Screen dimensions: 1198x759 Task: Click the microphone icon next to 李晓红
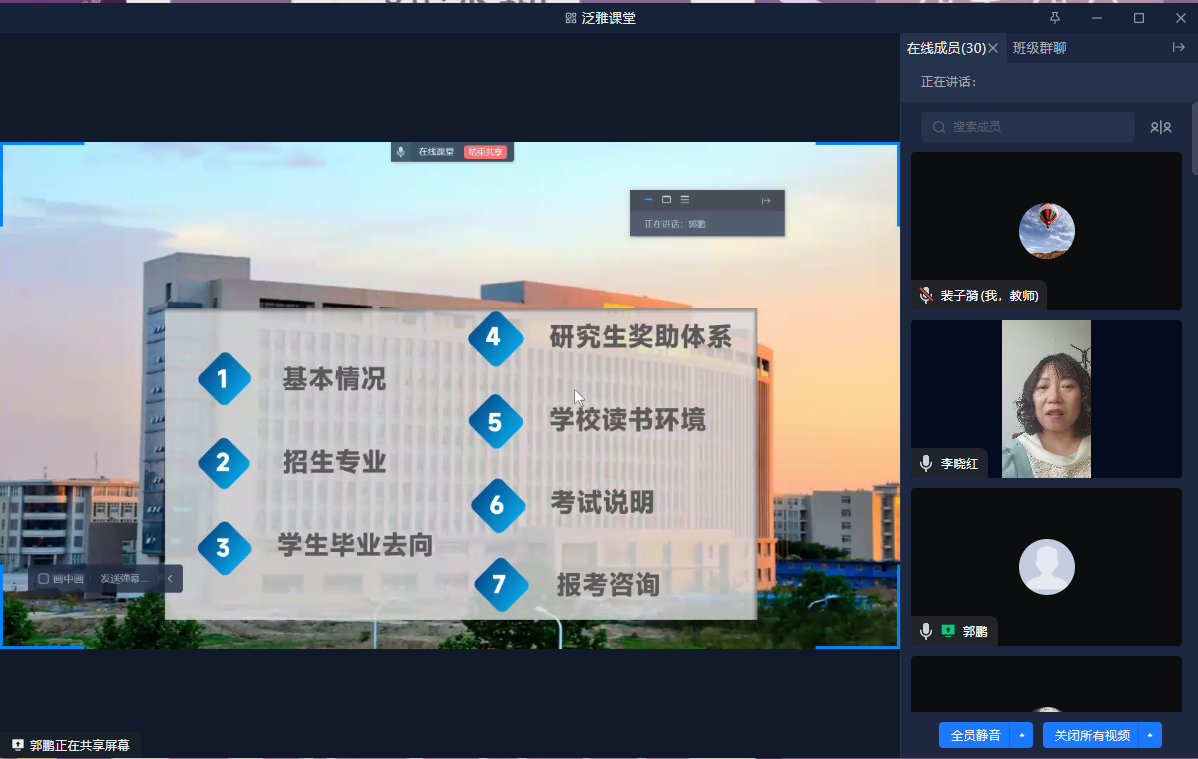[x=926, y=463]
